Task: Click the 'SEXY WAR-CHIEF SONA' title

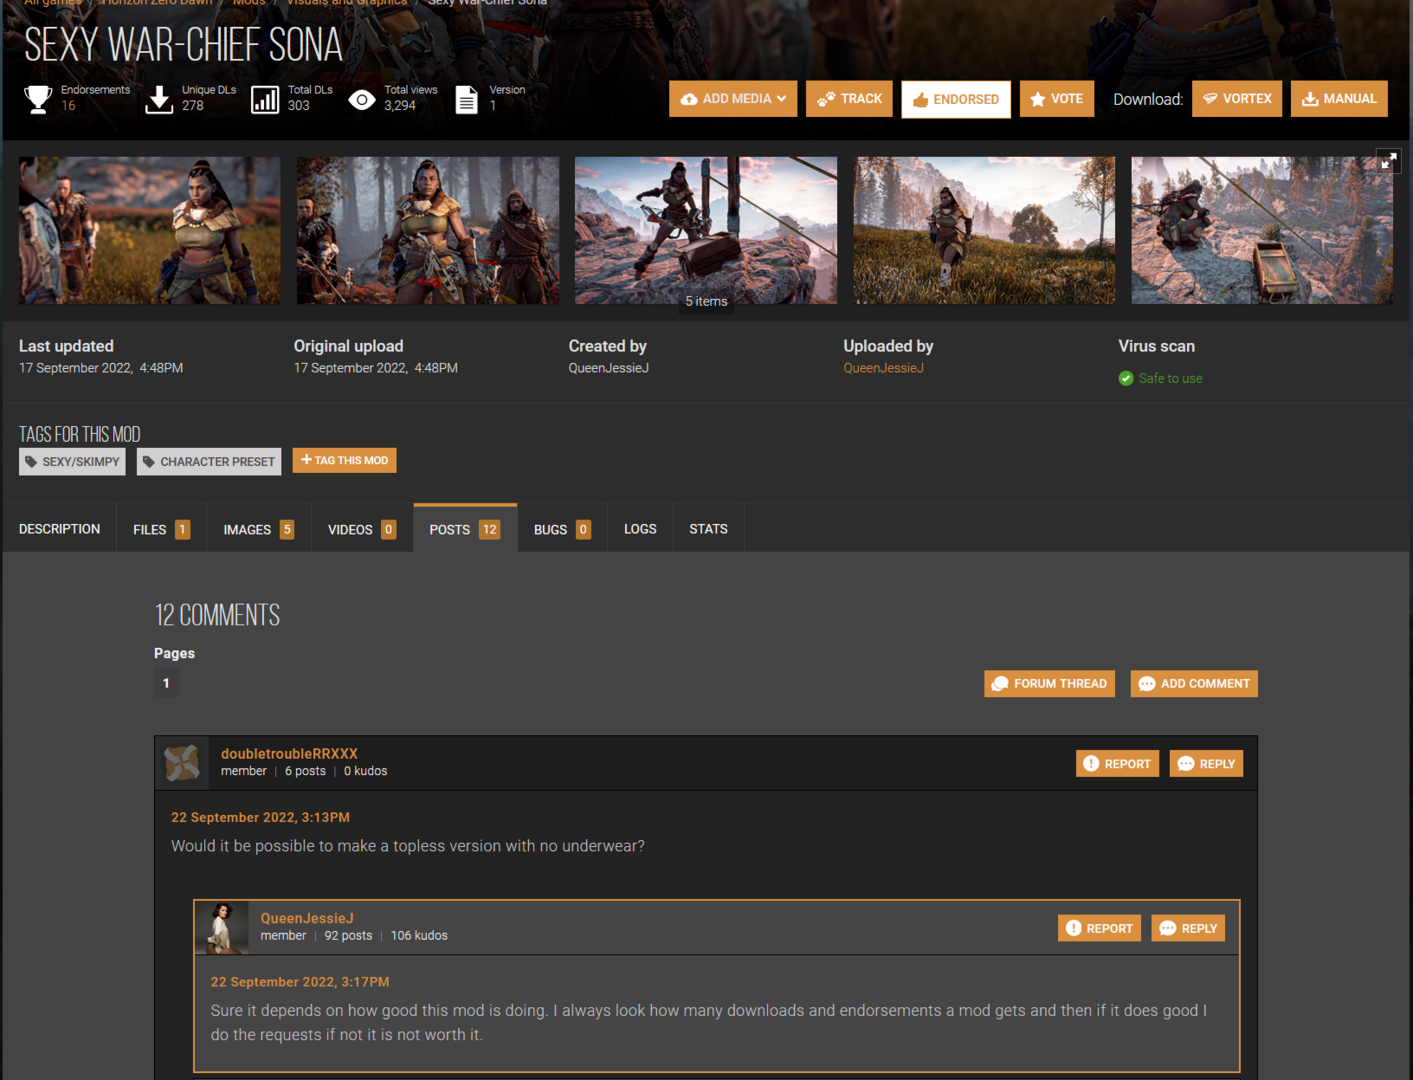Action: (183, 45)
